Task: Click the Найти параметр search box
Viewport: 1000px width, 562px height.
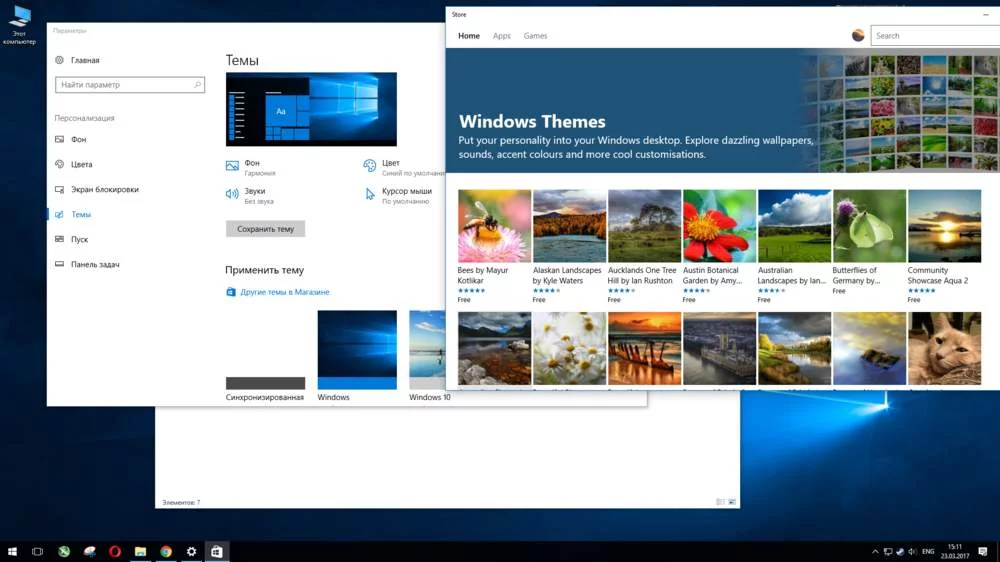Action: point(130,85)
